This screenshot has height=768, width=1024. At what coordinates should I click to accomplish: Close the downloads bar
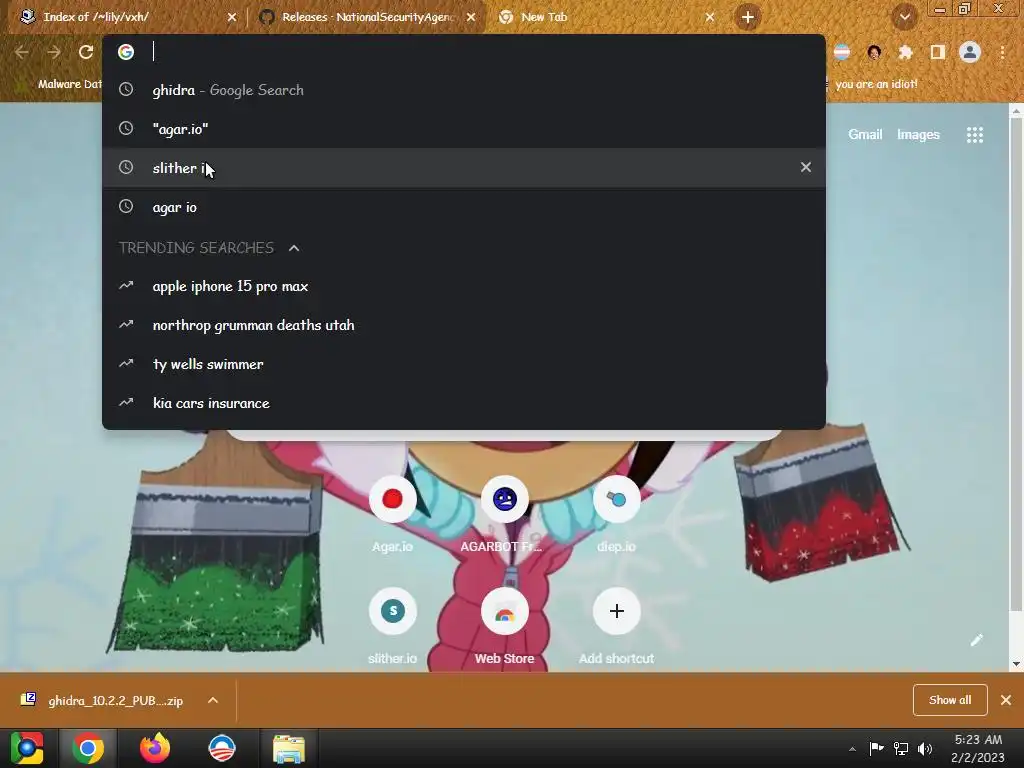click(1006, 700)
